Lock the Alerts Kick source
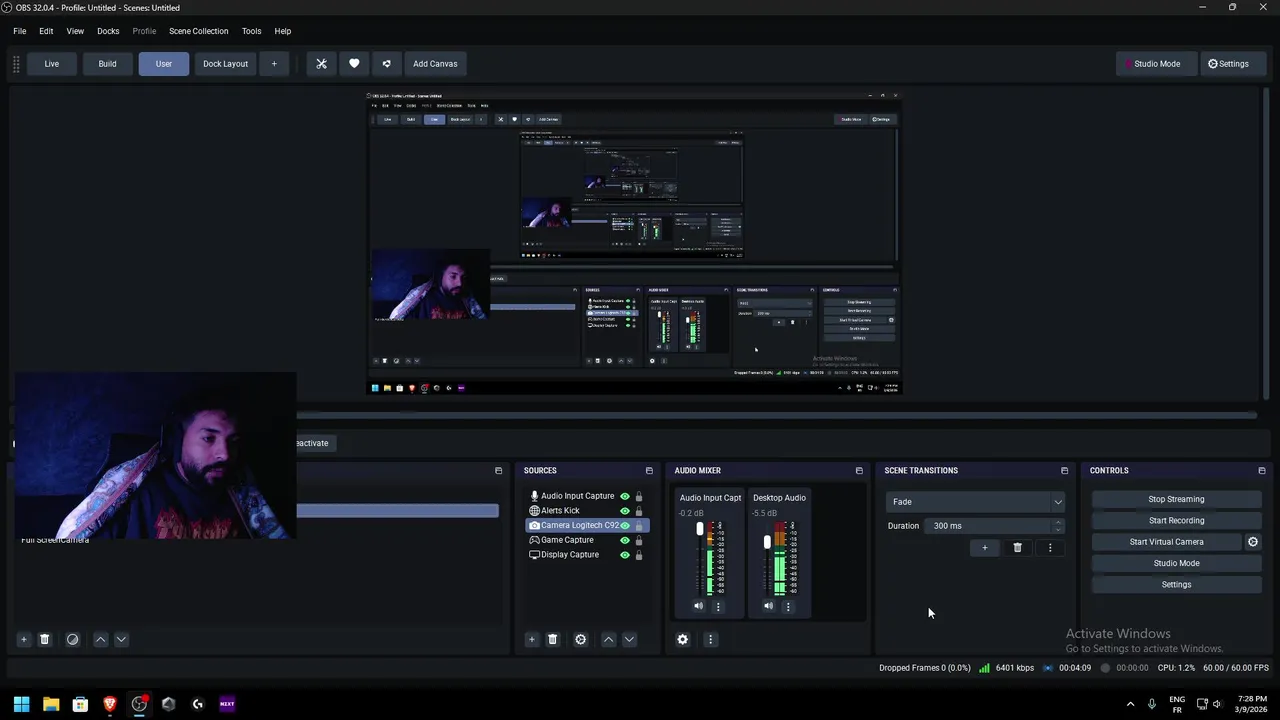The width and height of the screenshot is (1280, 720). coord(639,511)
